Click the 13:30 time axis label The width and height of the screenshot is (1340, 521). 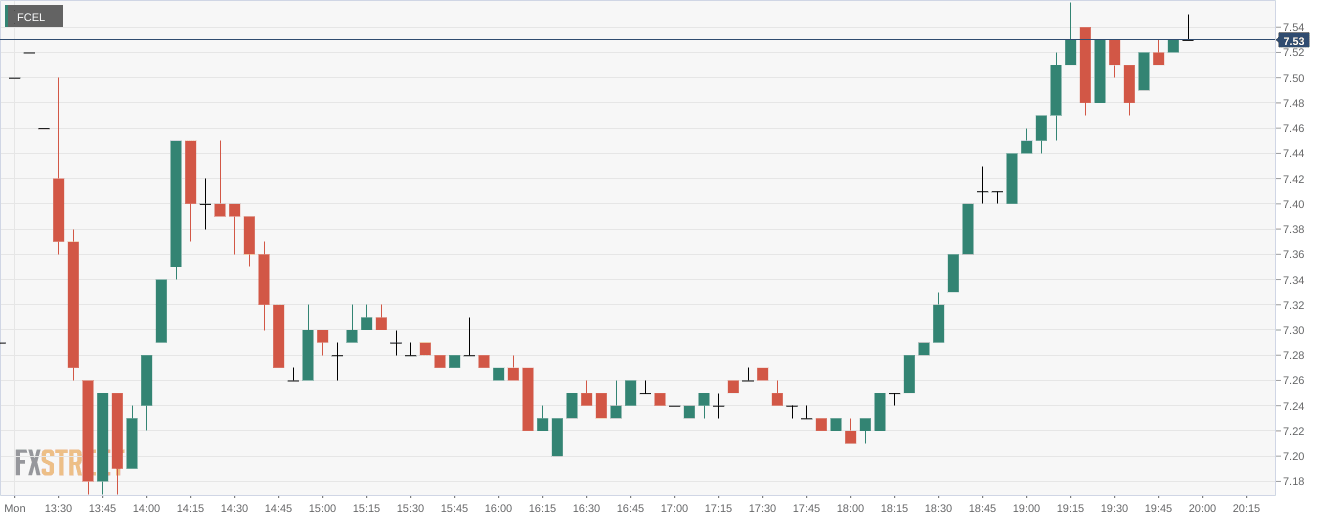click(58, 508)
